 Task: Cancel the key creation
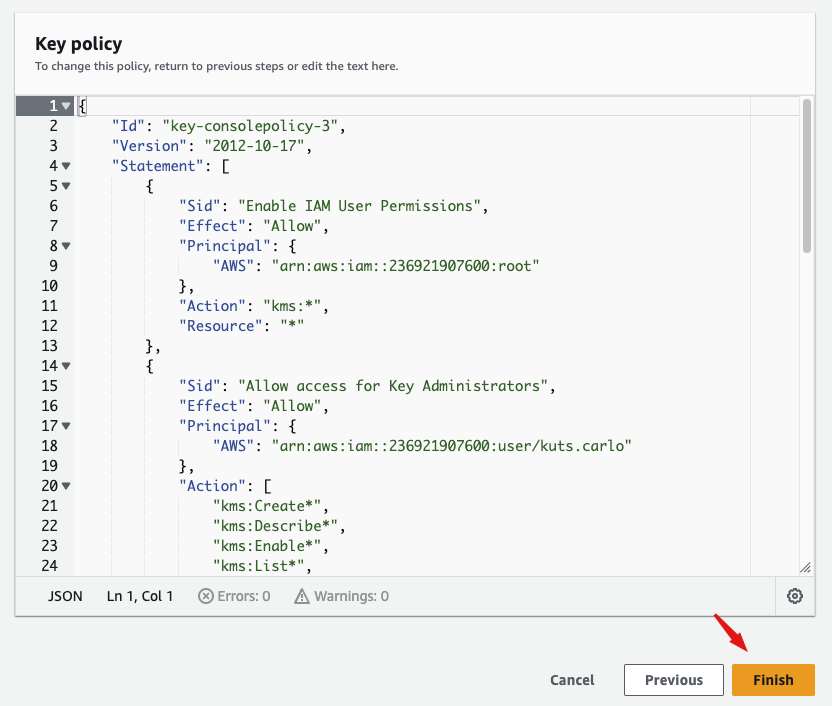(572, 680)
